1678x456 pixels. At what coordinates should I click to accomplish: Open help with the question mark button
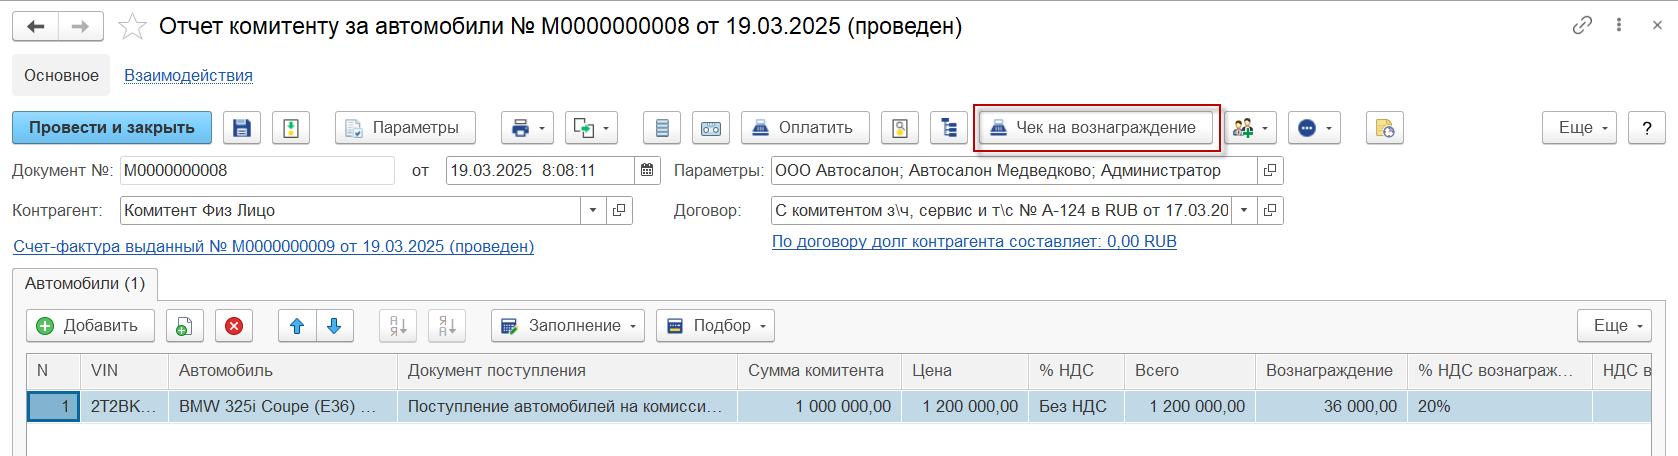[1647, 128]
